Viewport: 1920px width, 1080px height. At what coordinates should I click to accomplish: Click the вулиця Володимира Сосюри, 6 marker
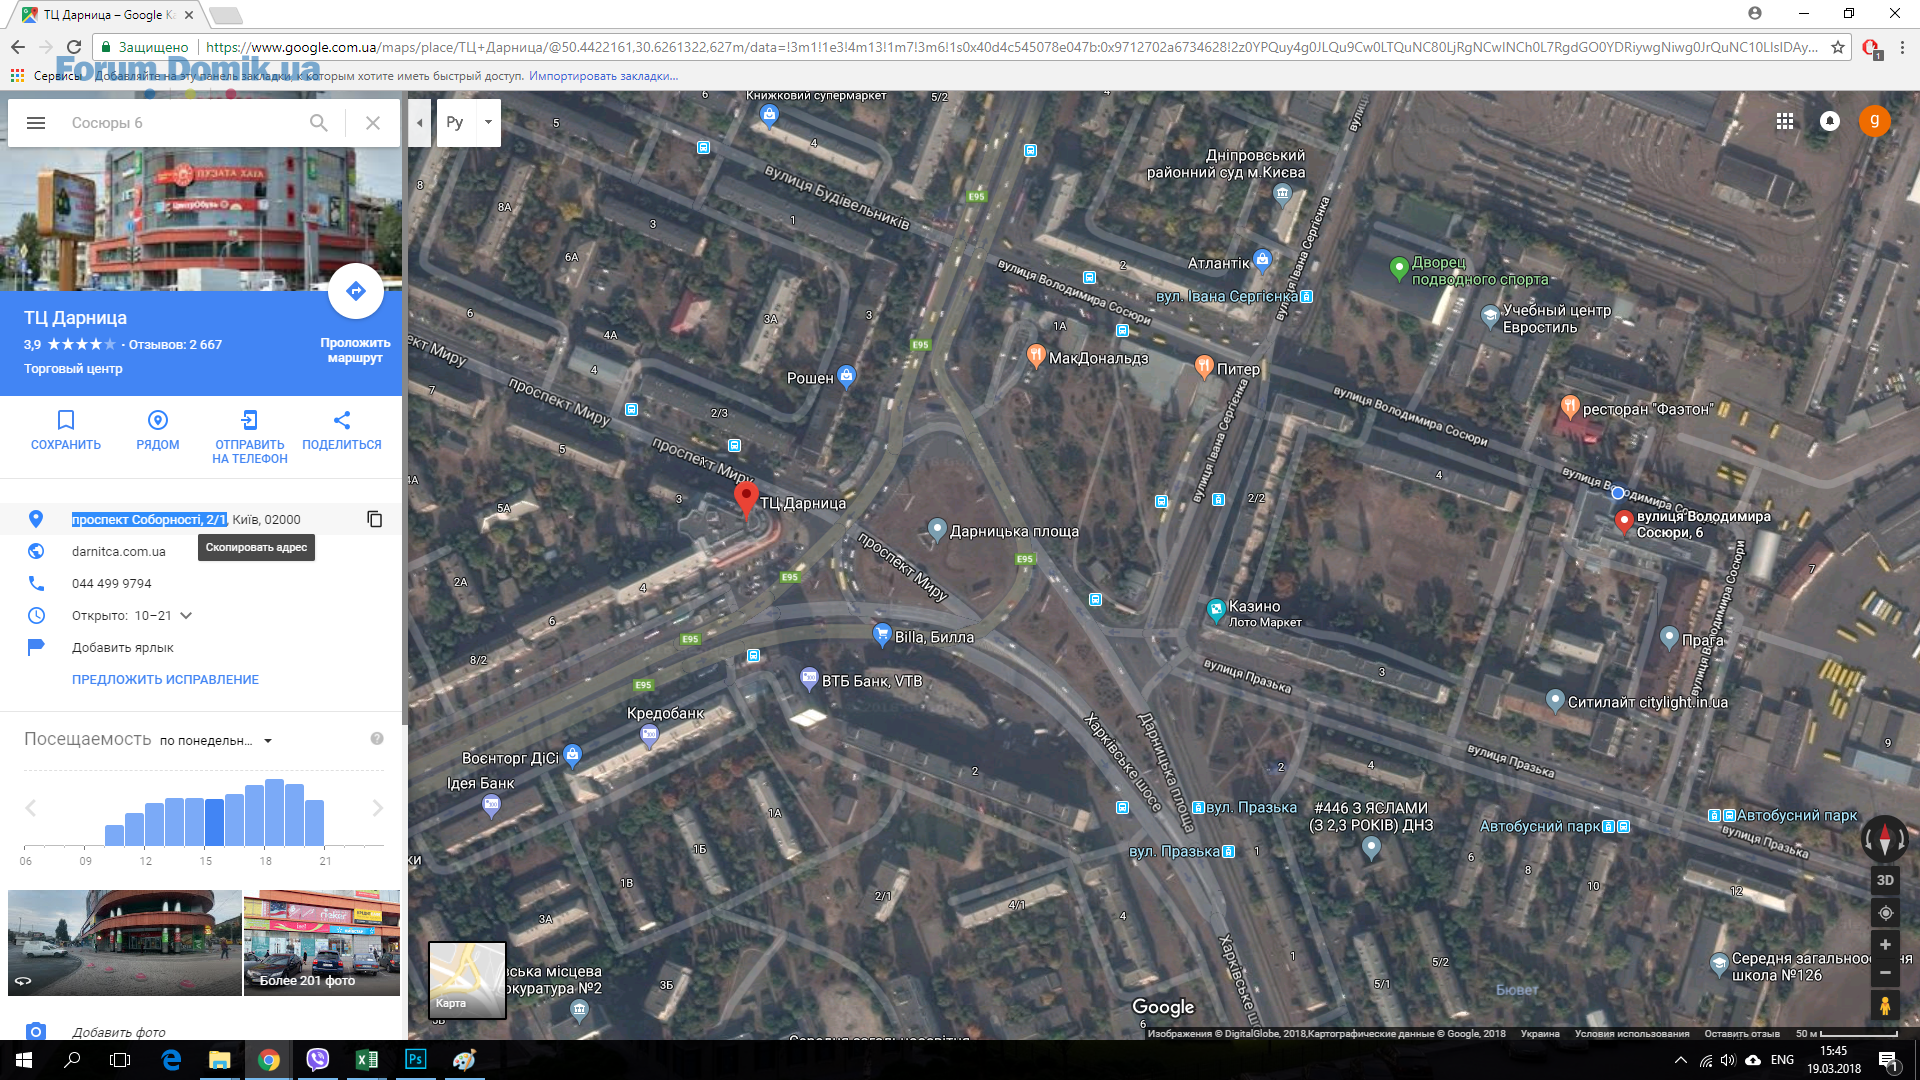pyautogui.click(x=1624, y=521)
